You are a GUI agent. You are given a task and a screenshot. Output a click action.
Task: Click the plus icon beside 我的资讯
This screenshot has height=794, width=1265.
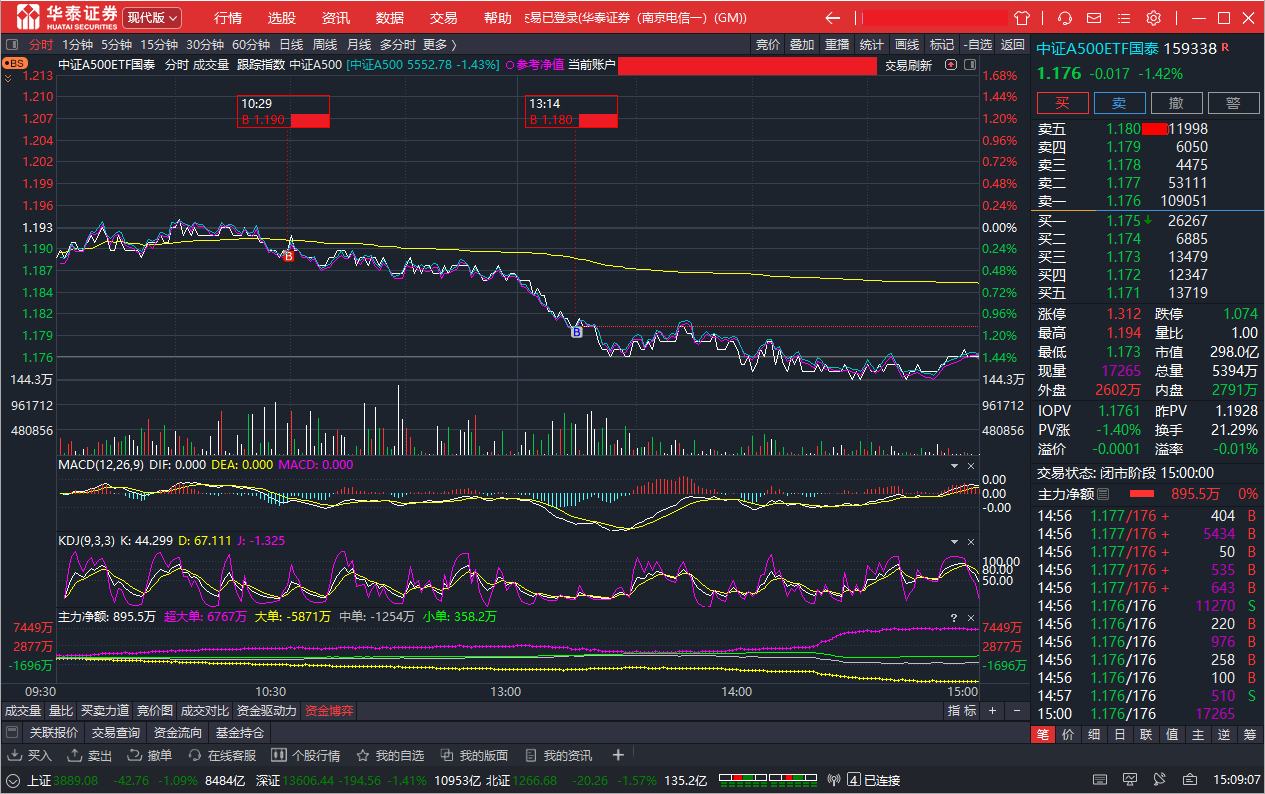point(618,755)
